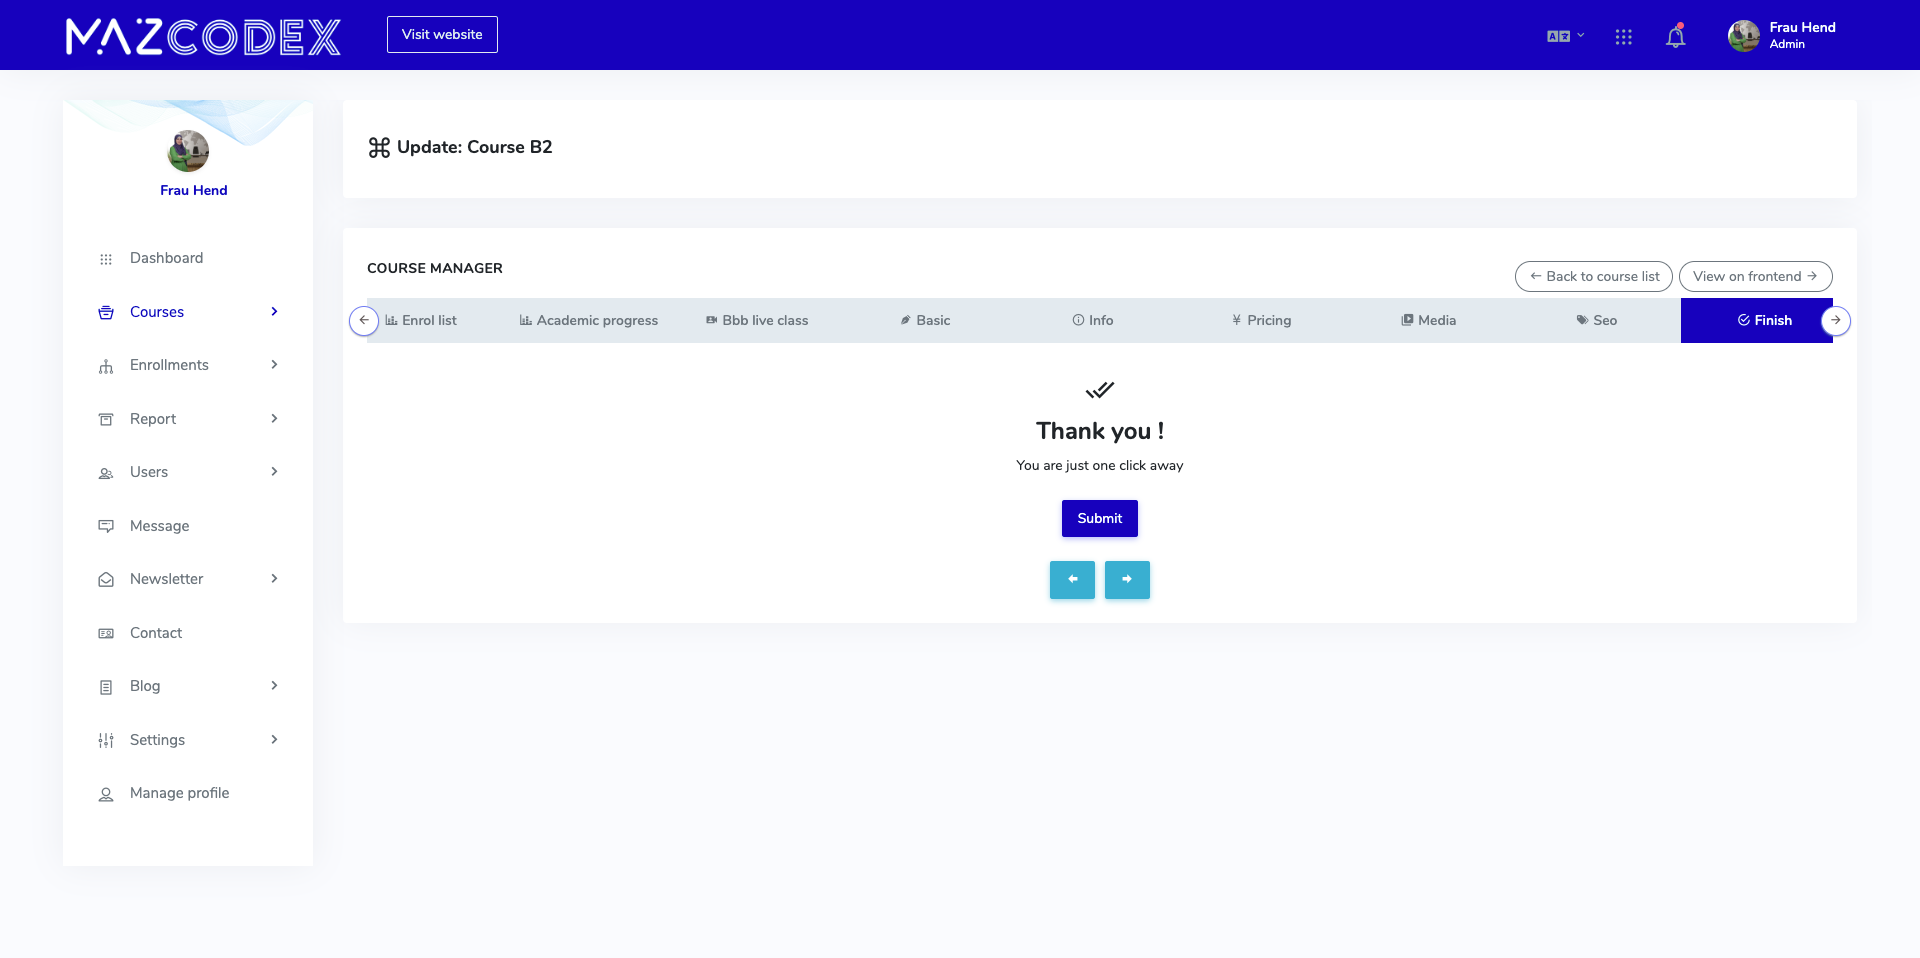
Task: Click Back to course list
Action: click(1594, 276)
